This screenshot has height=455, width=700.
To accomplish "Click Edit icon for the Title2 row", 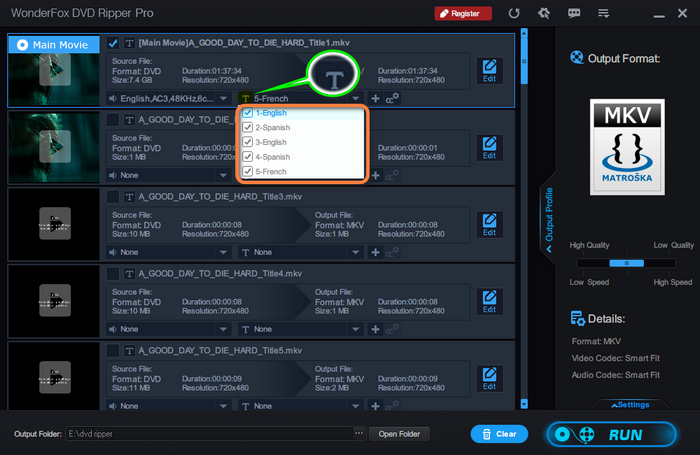I will point(490,147).
